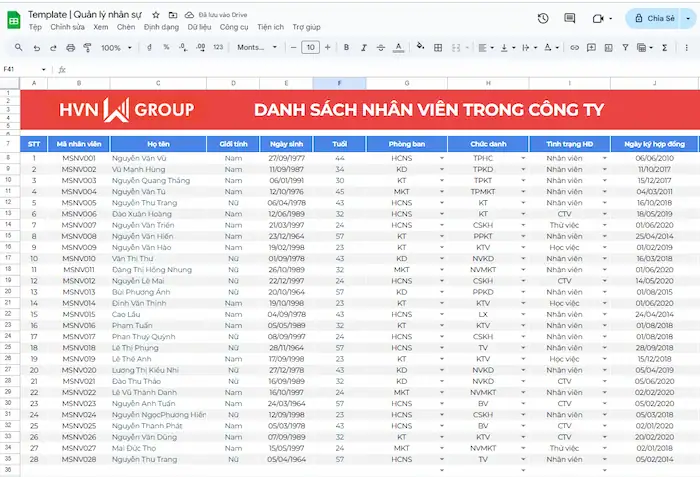
Task: Open the Dữ liệu menu
Action: tap(199, 27)
